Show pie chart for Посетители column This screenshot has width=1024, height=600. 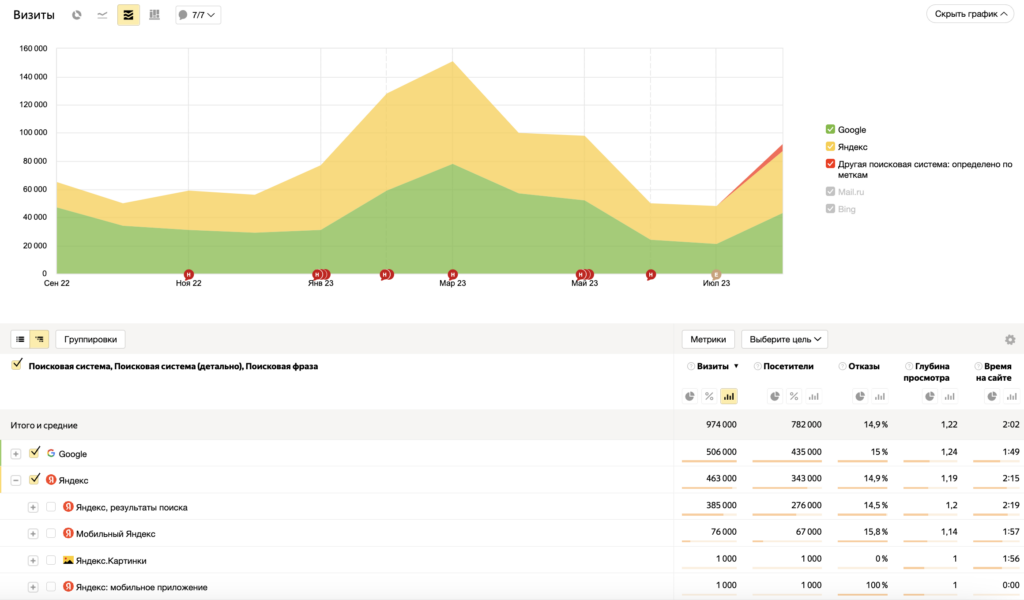(x=774, y=397)
